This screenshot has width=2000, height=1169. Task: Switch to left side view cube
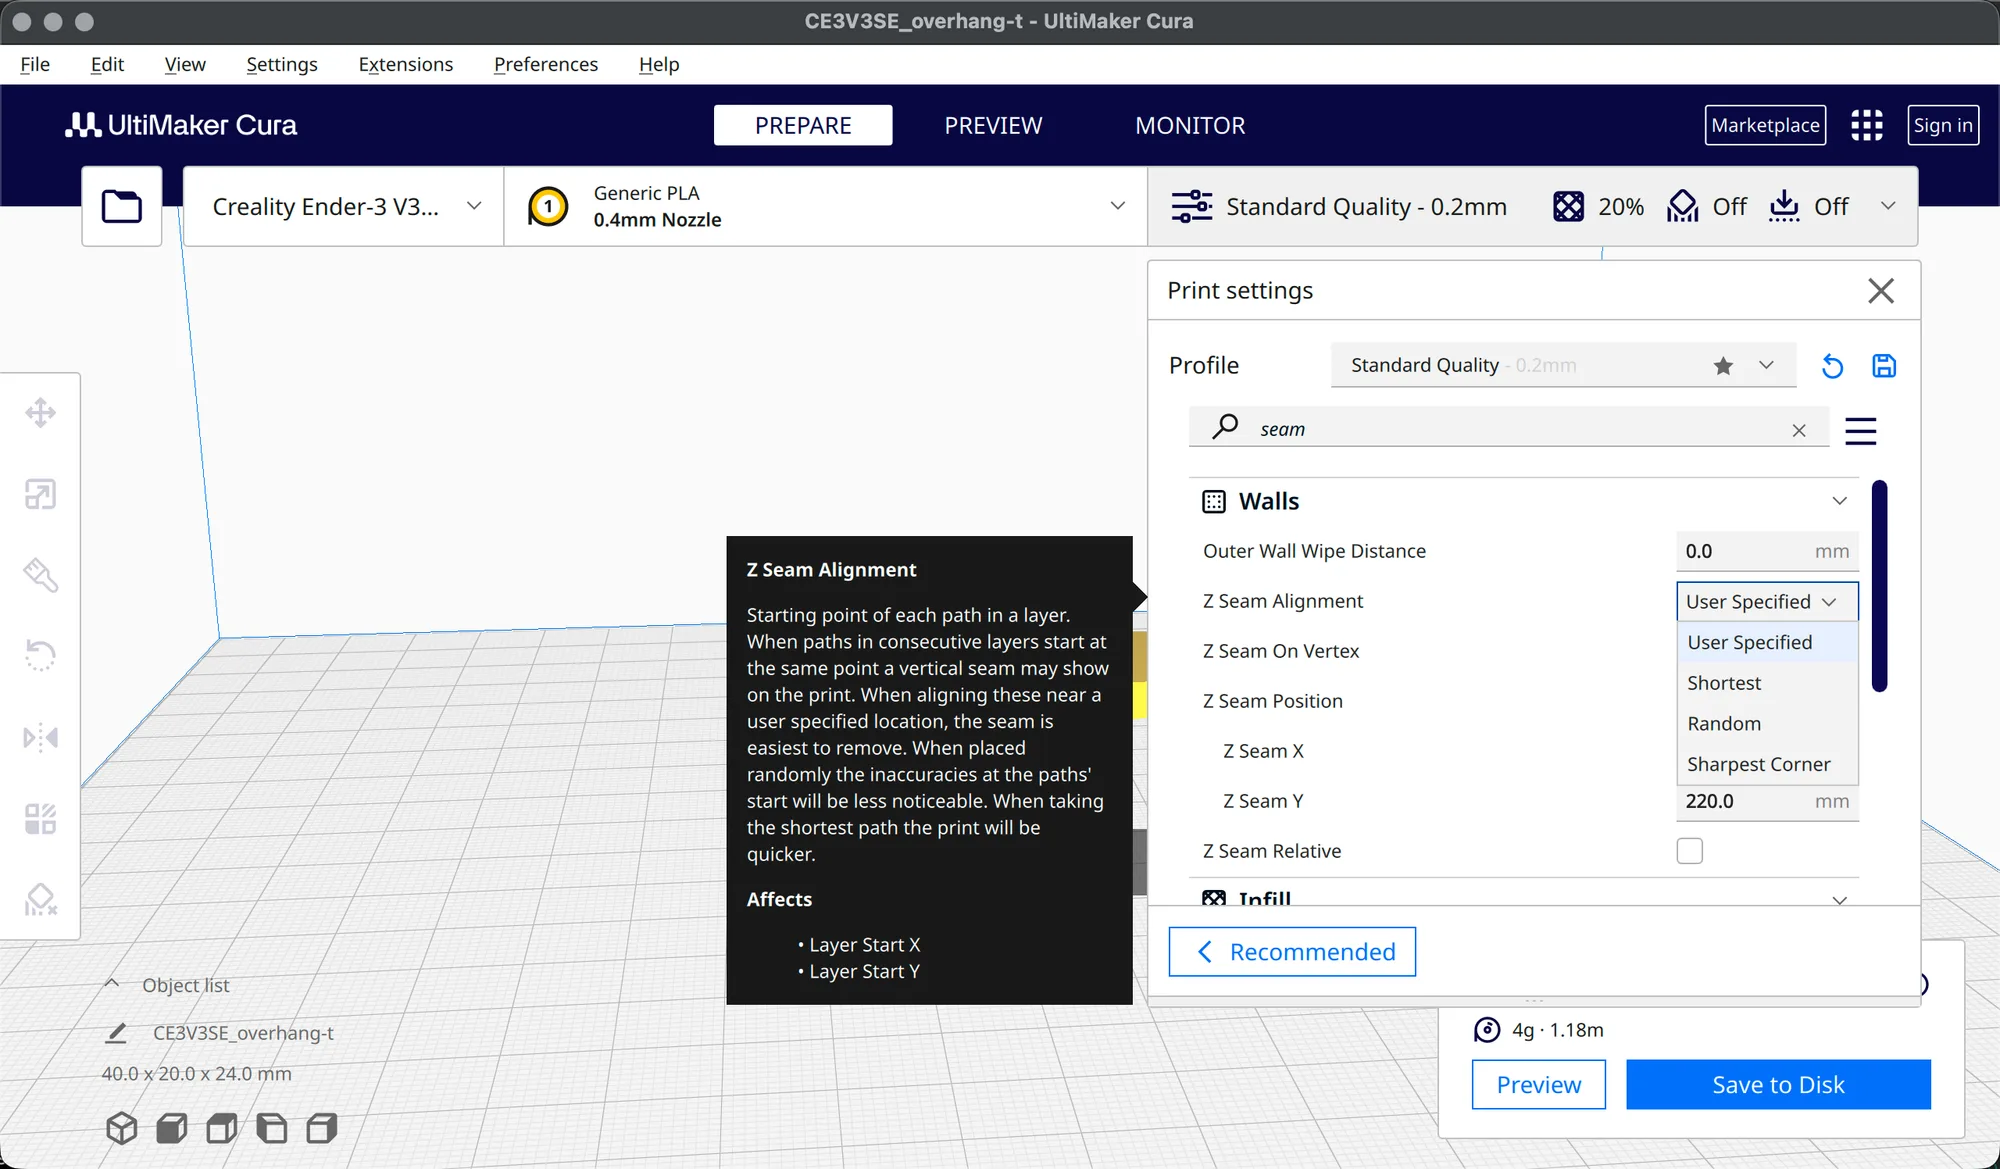(x=272, y=1128)
